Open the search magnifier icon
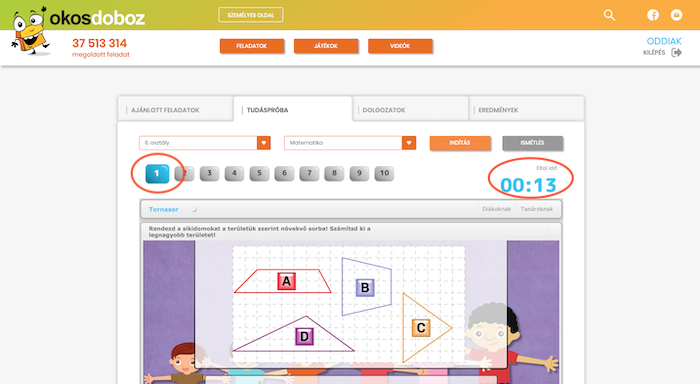The height and width of the screenshot is (384, 700). tap(609, 15)
